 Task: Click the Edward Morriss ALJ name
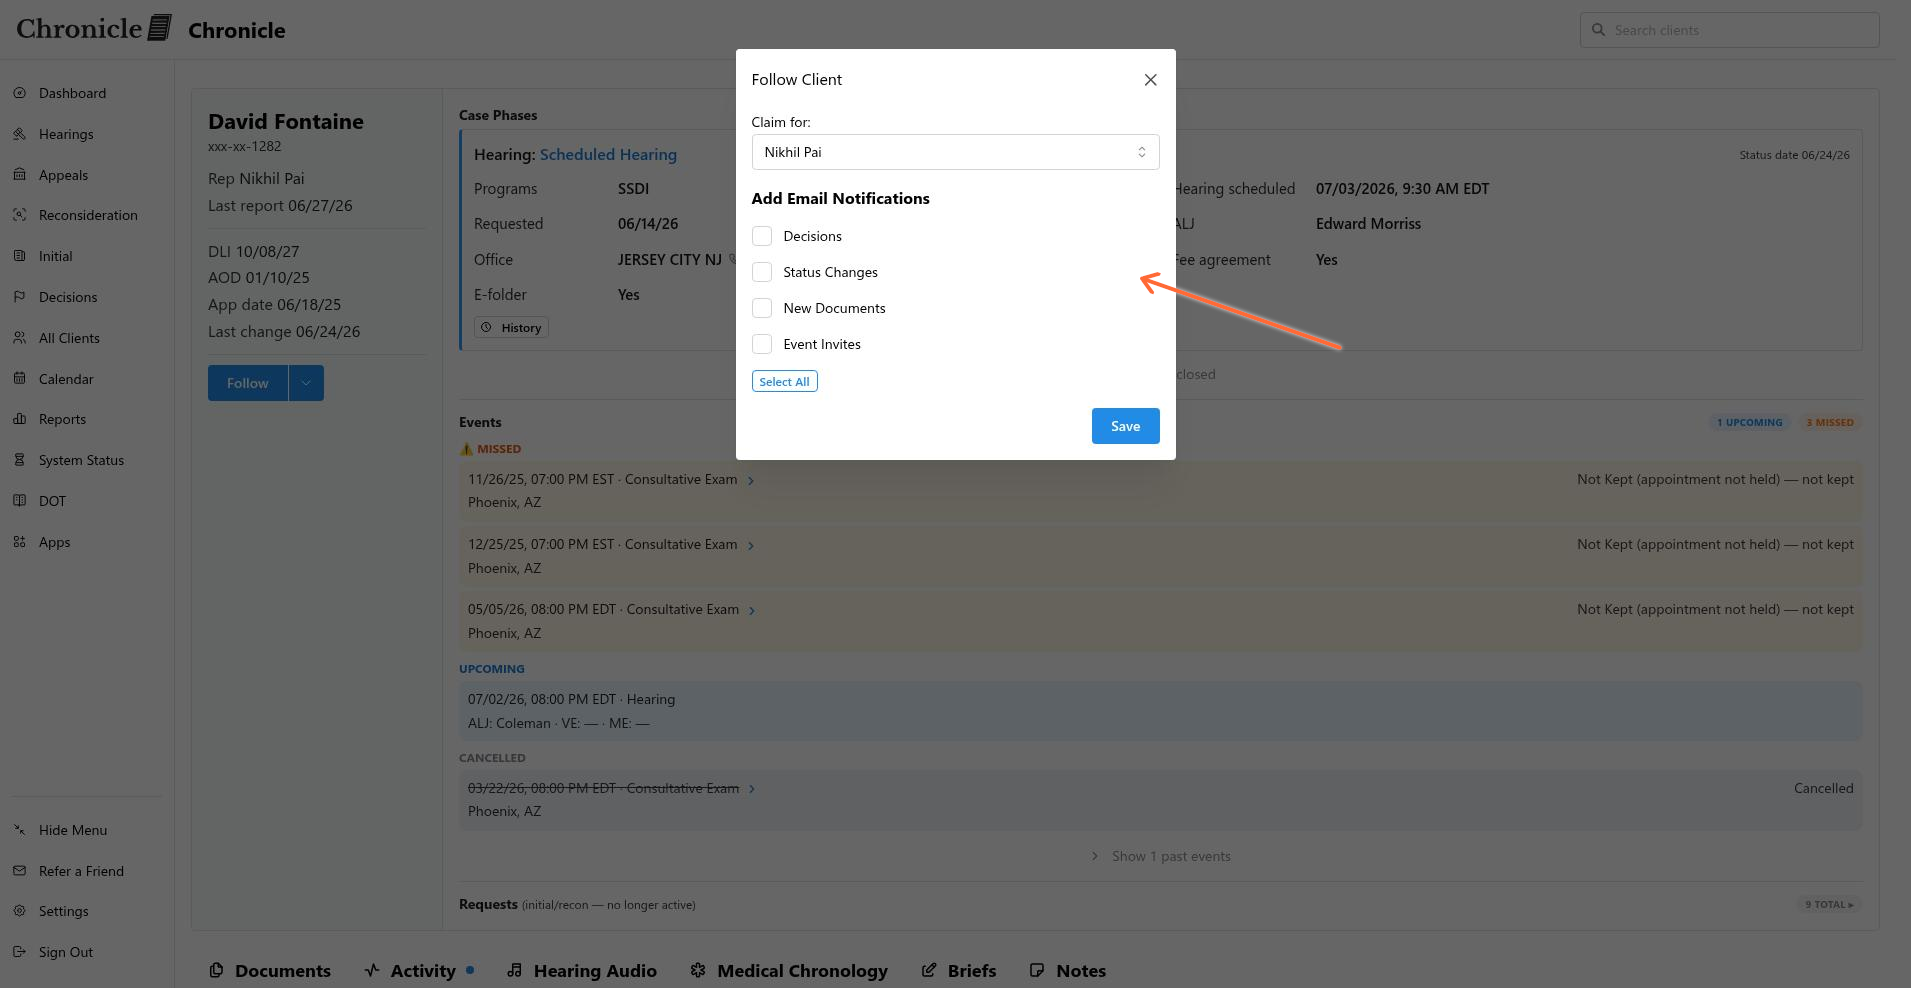[1368, 224]
